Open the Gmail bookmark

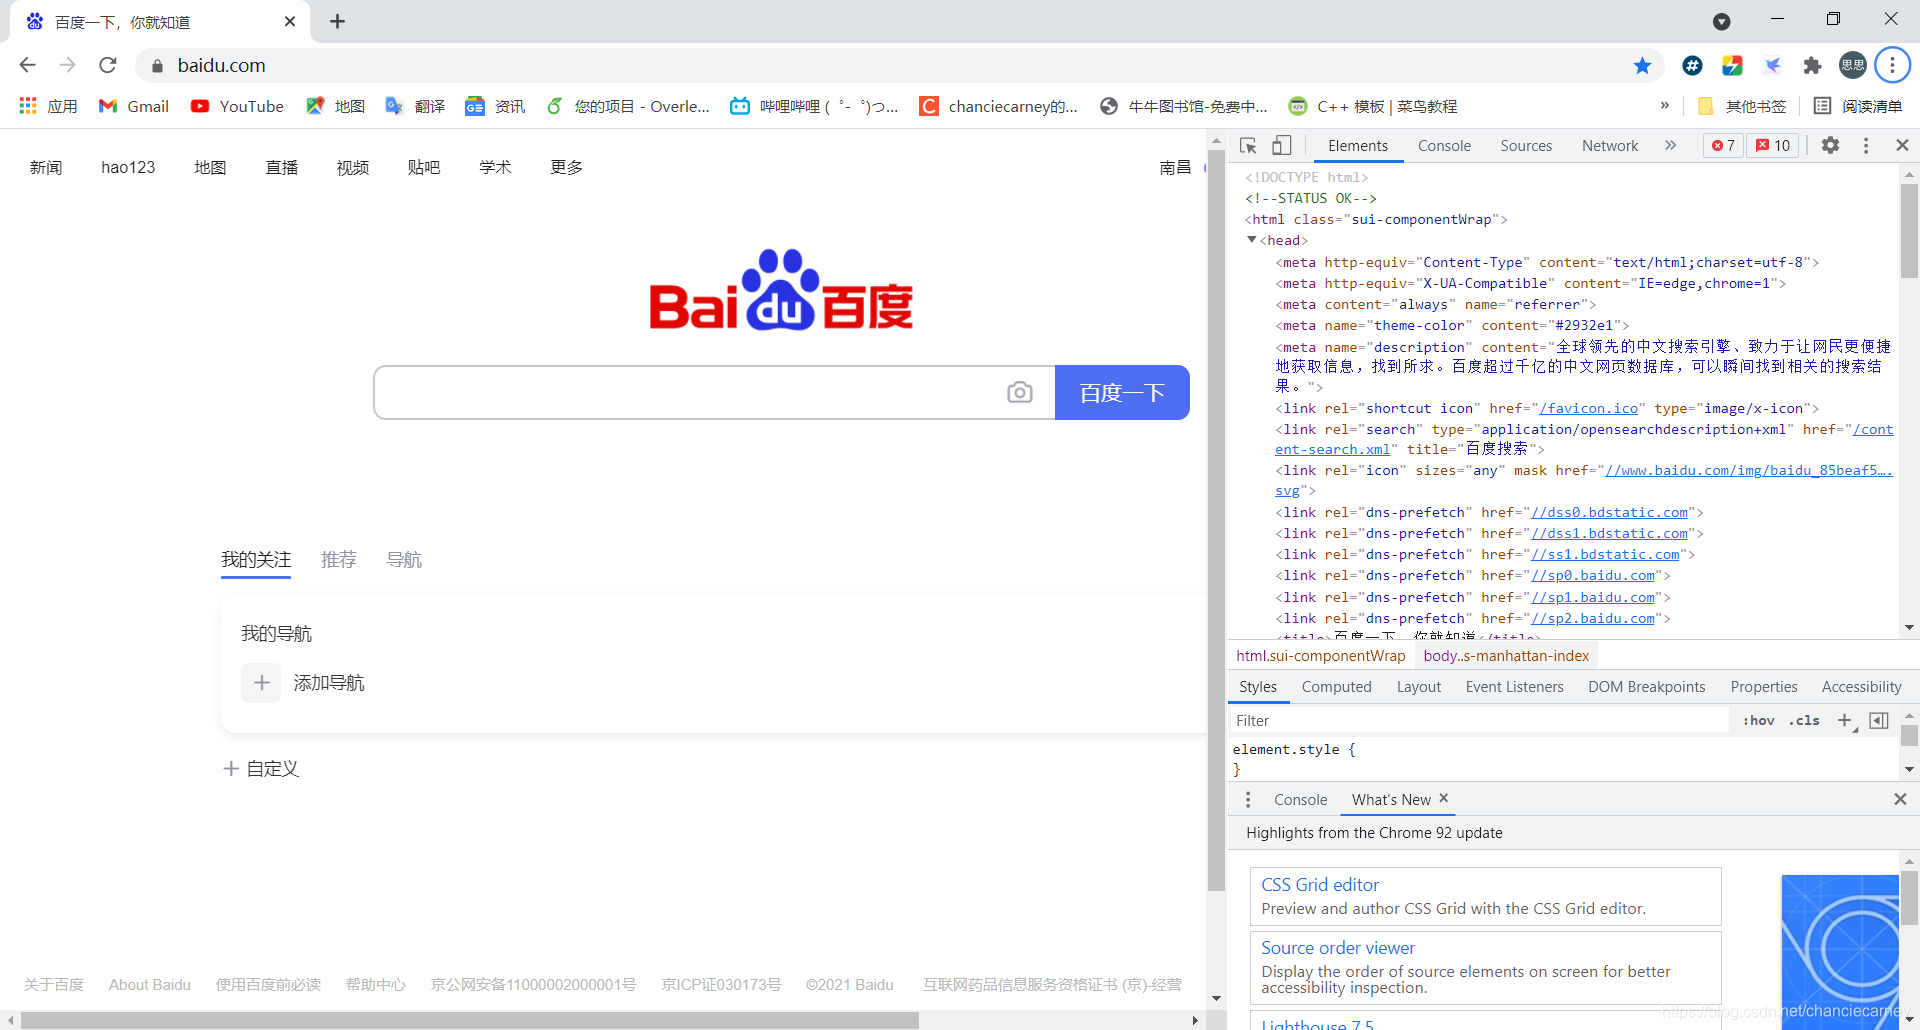(x=133, y=106)
